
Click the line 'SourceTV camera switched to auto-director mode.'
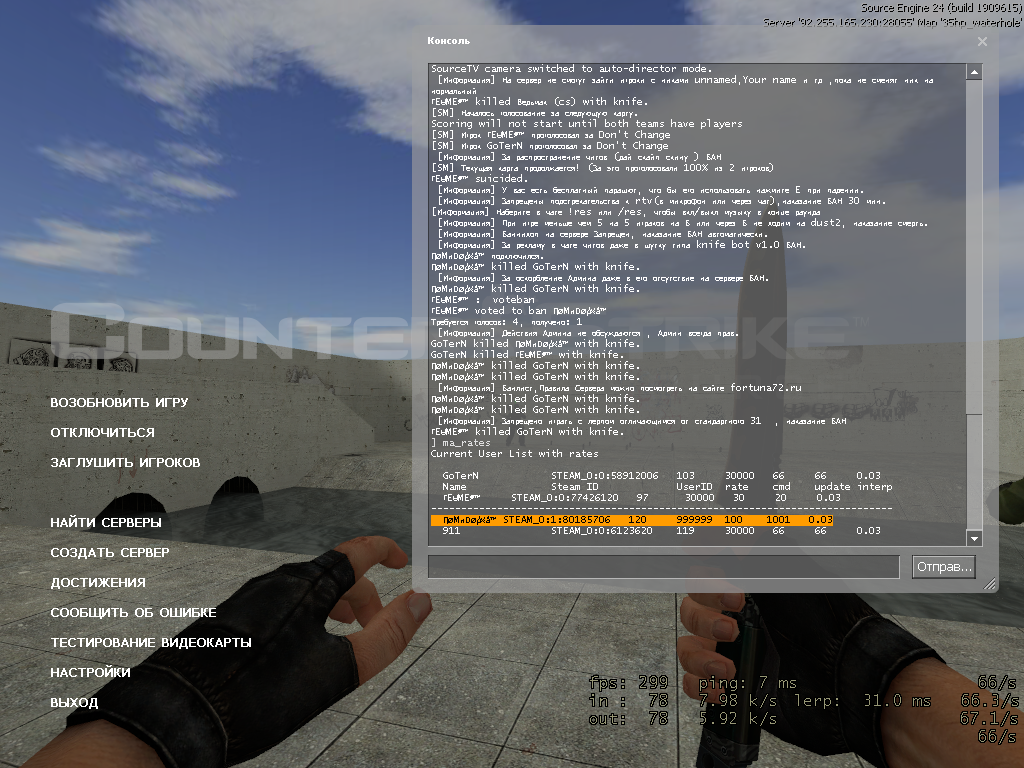(571, 69)
